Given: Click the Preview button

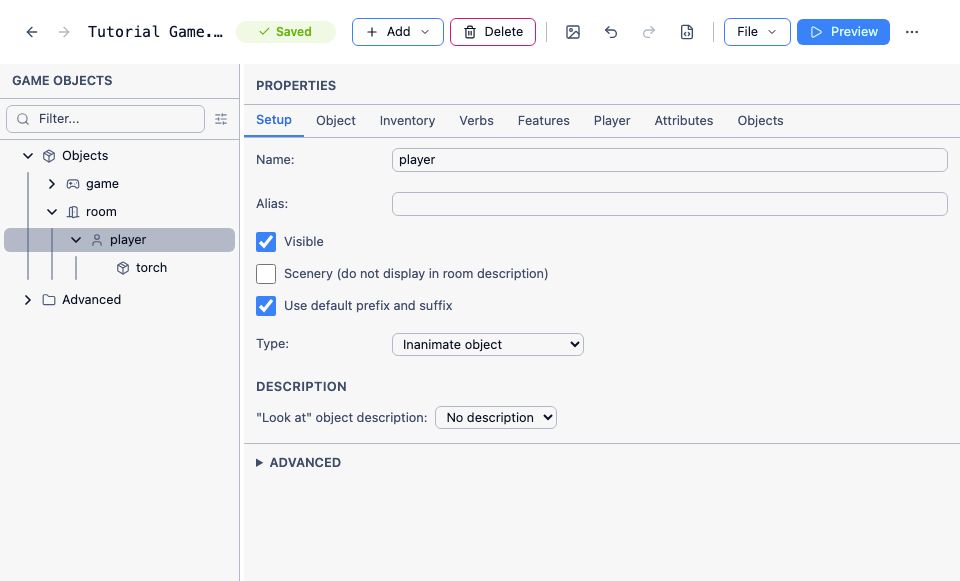Looking at the screenshot, I should point(843,32).
